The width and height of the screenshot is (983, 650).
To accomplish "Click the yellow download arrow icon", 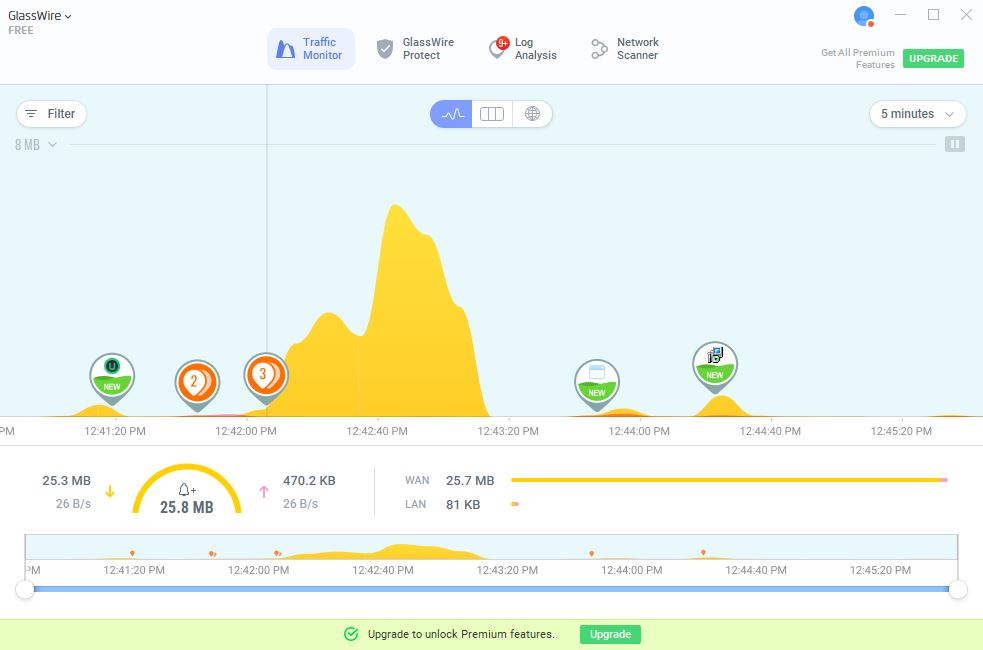I will click(110, 491).
